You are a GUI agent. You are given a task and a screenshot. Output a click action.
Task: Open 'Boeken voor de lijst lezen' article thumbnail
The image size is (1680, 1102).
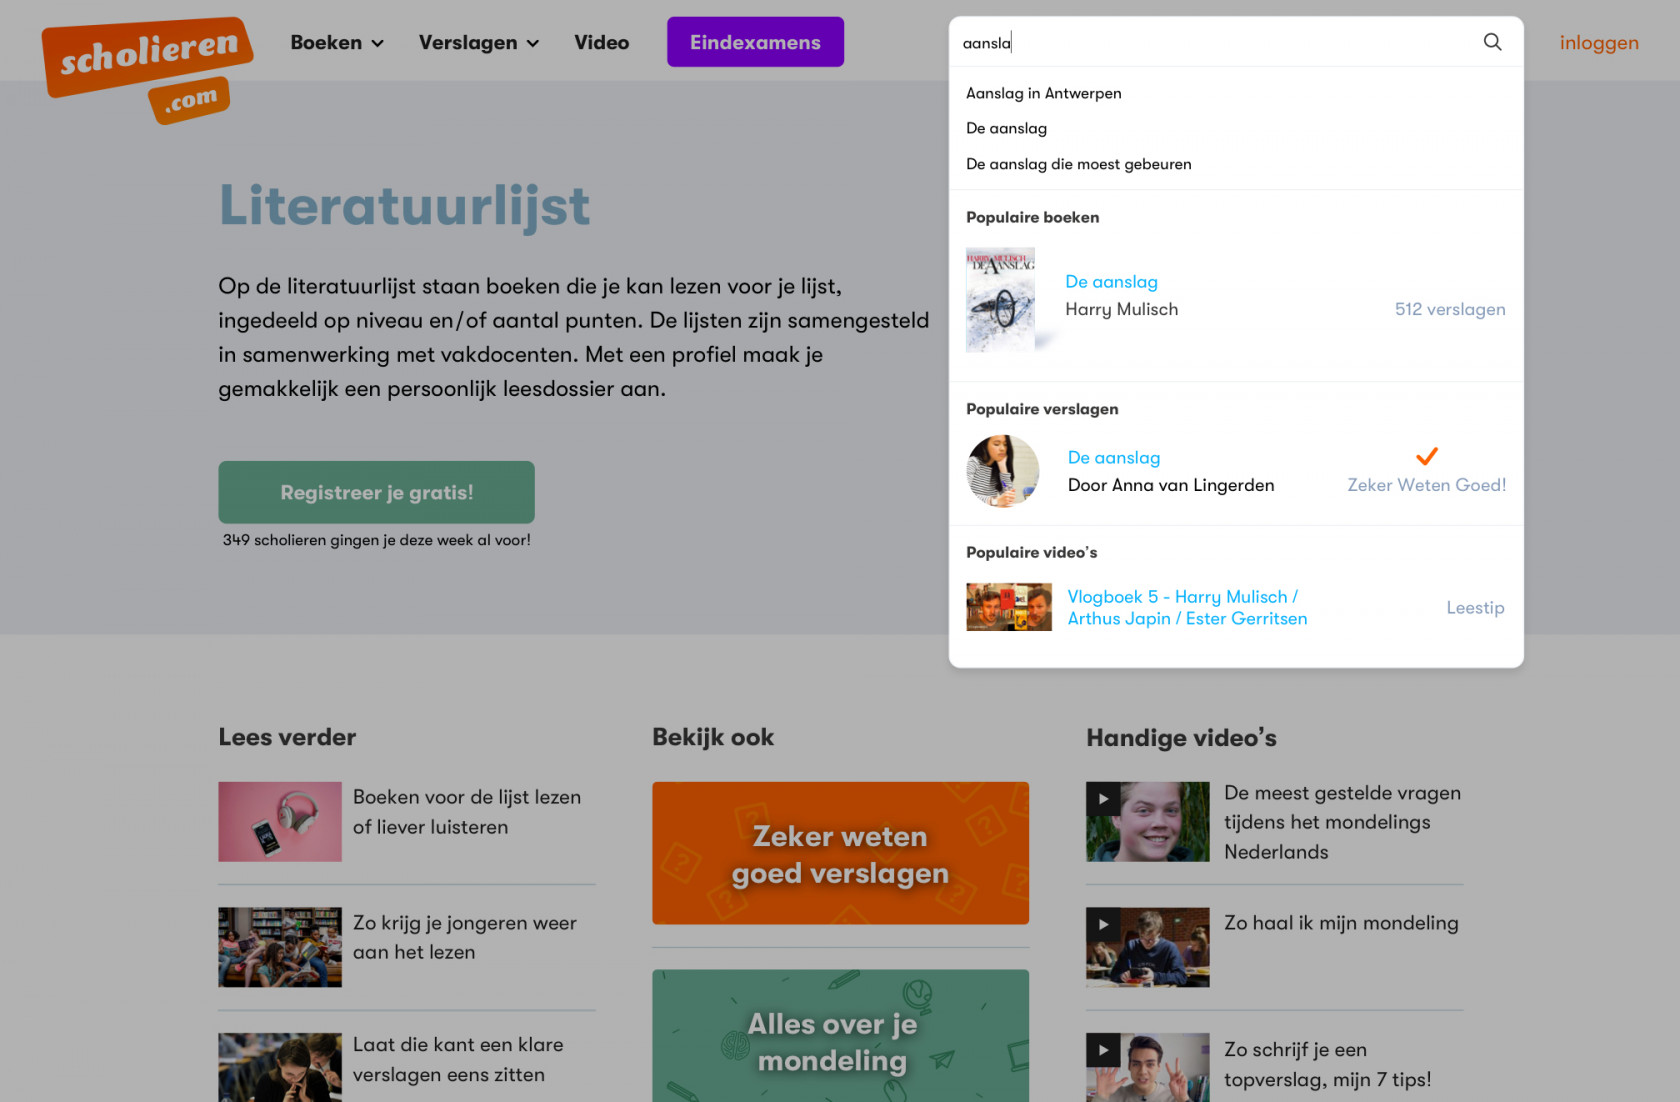click(280, 822)
